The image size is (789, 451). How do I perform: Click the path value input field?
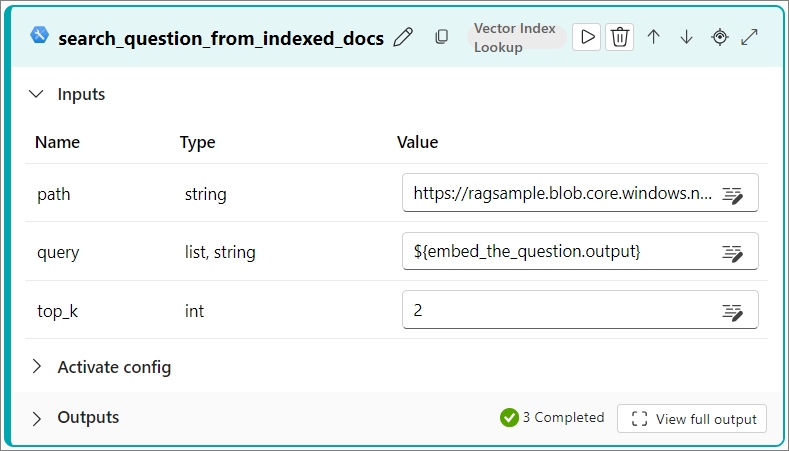560,194
